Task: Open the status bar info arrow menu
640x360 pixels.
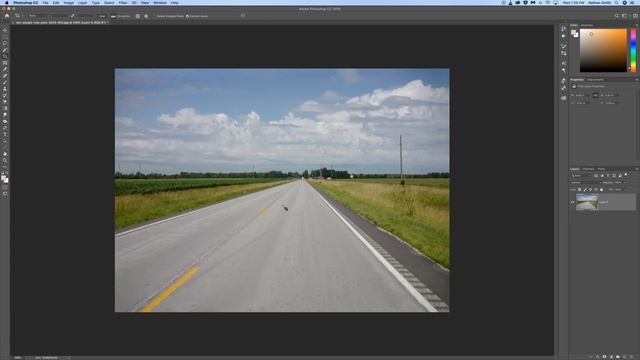Action: click(69, 358)
